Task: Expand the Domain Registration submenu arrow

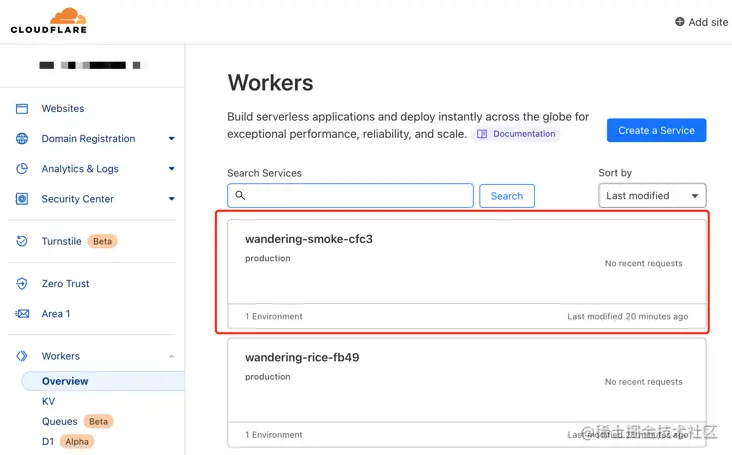Action: pos(171,139)
